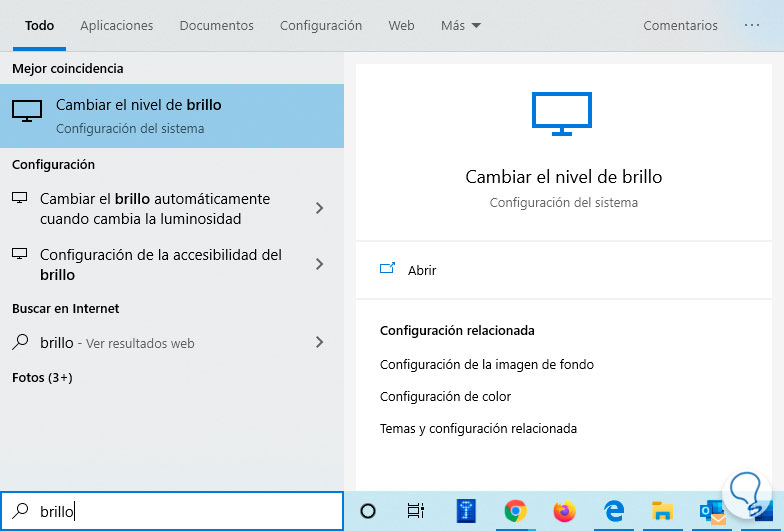The image size is (784, 531).
Task: Open the Más dropdown menu
Action: click(460, 25)
